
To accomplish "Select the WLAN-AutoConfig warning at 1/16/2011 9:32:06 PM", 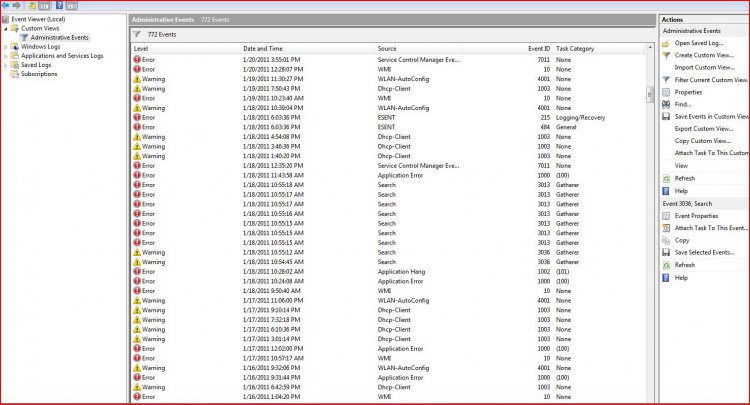I will click(388, 368).
